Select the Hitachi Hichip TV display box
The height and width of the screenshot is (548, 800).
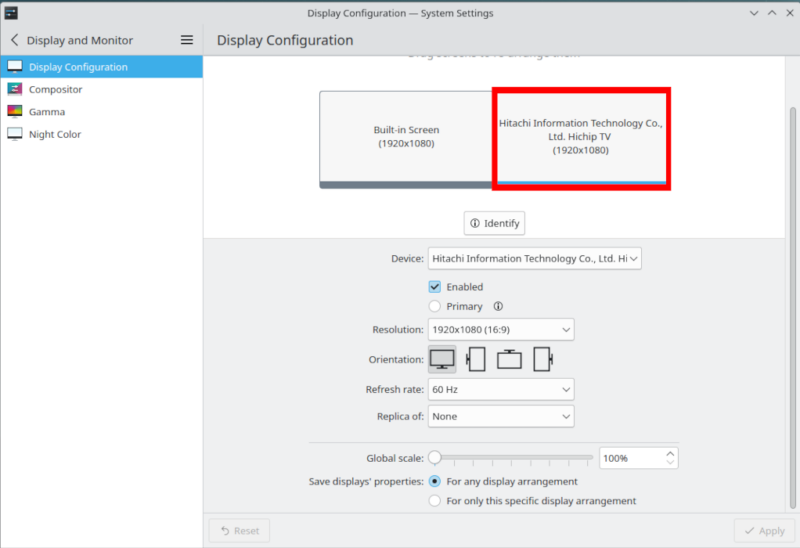pos(581,138)
